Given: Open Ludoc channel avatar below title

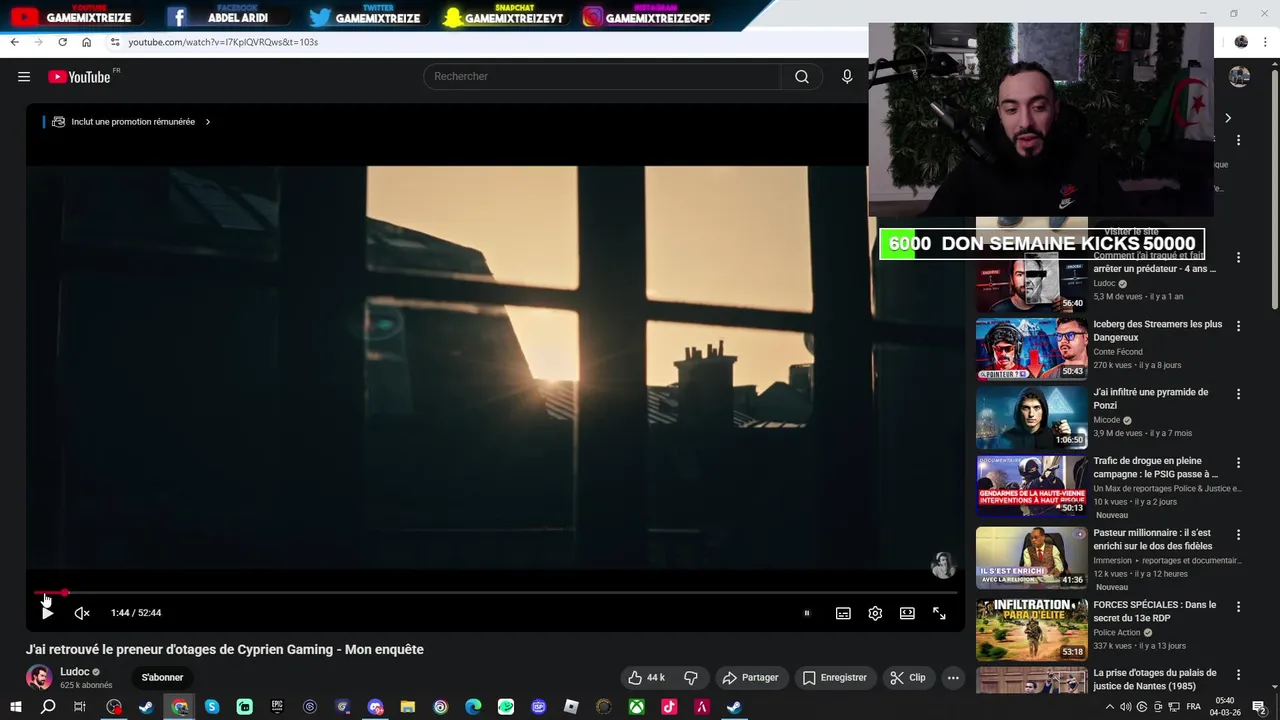Looking at the screenshot, I should pyautogui.click(x=39, y=677).
